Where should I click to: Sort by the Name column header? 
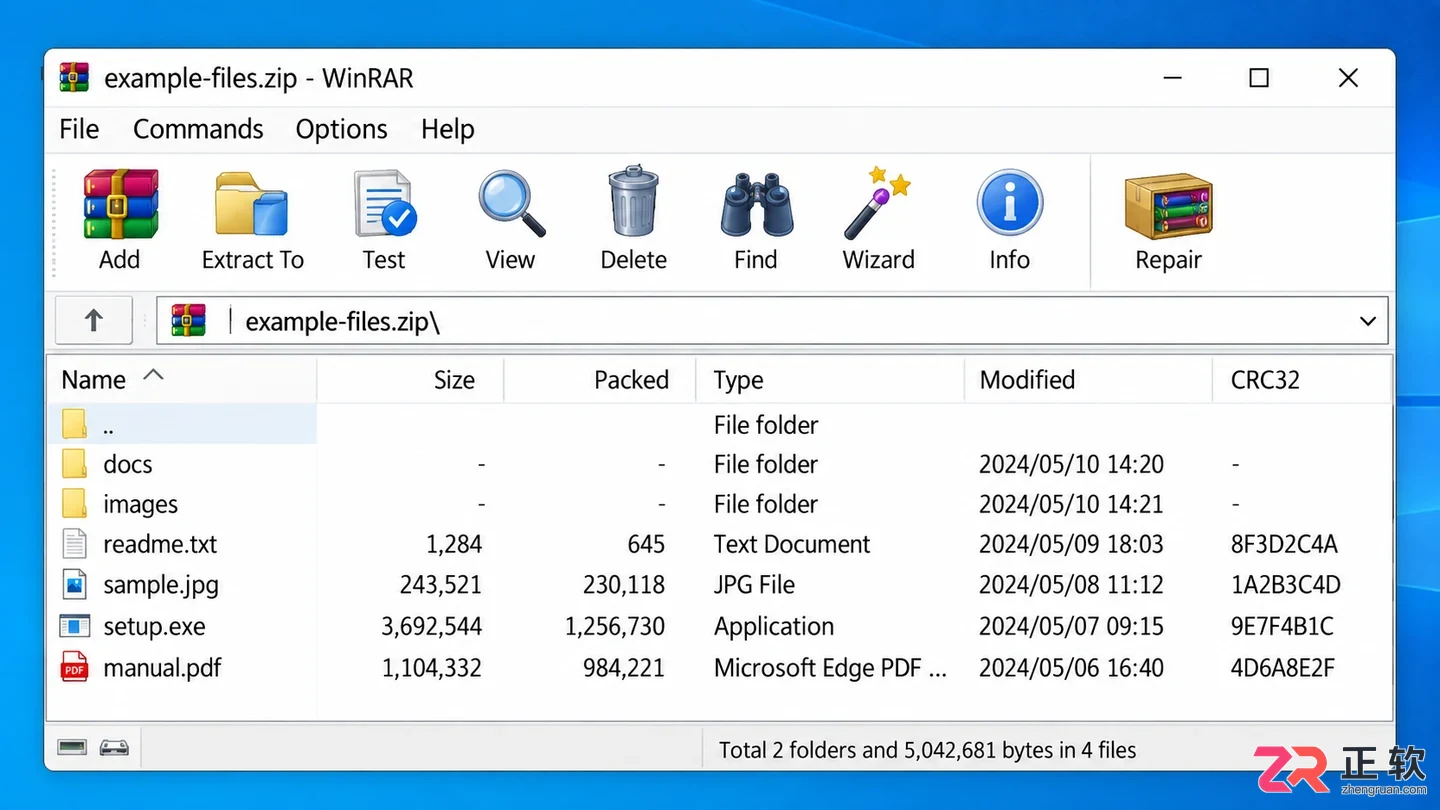point(182,380)
